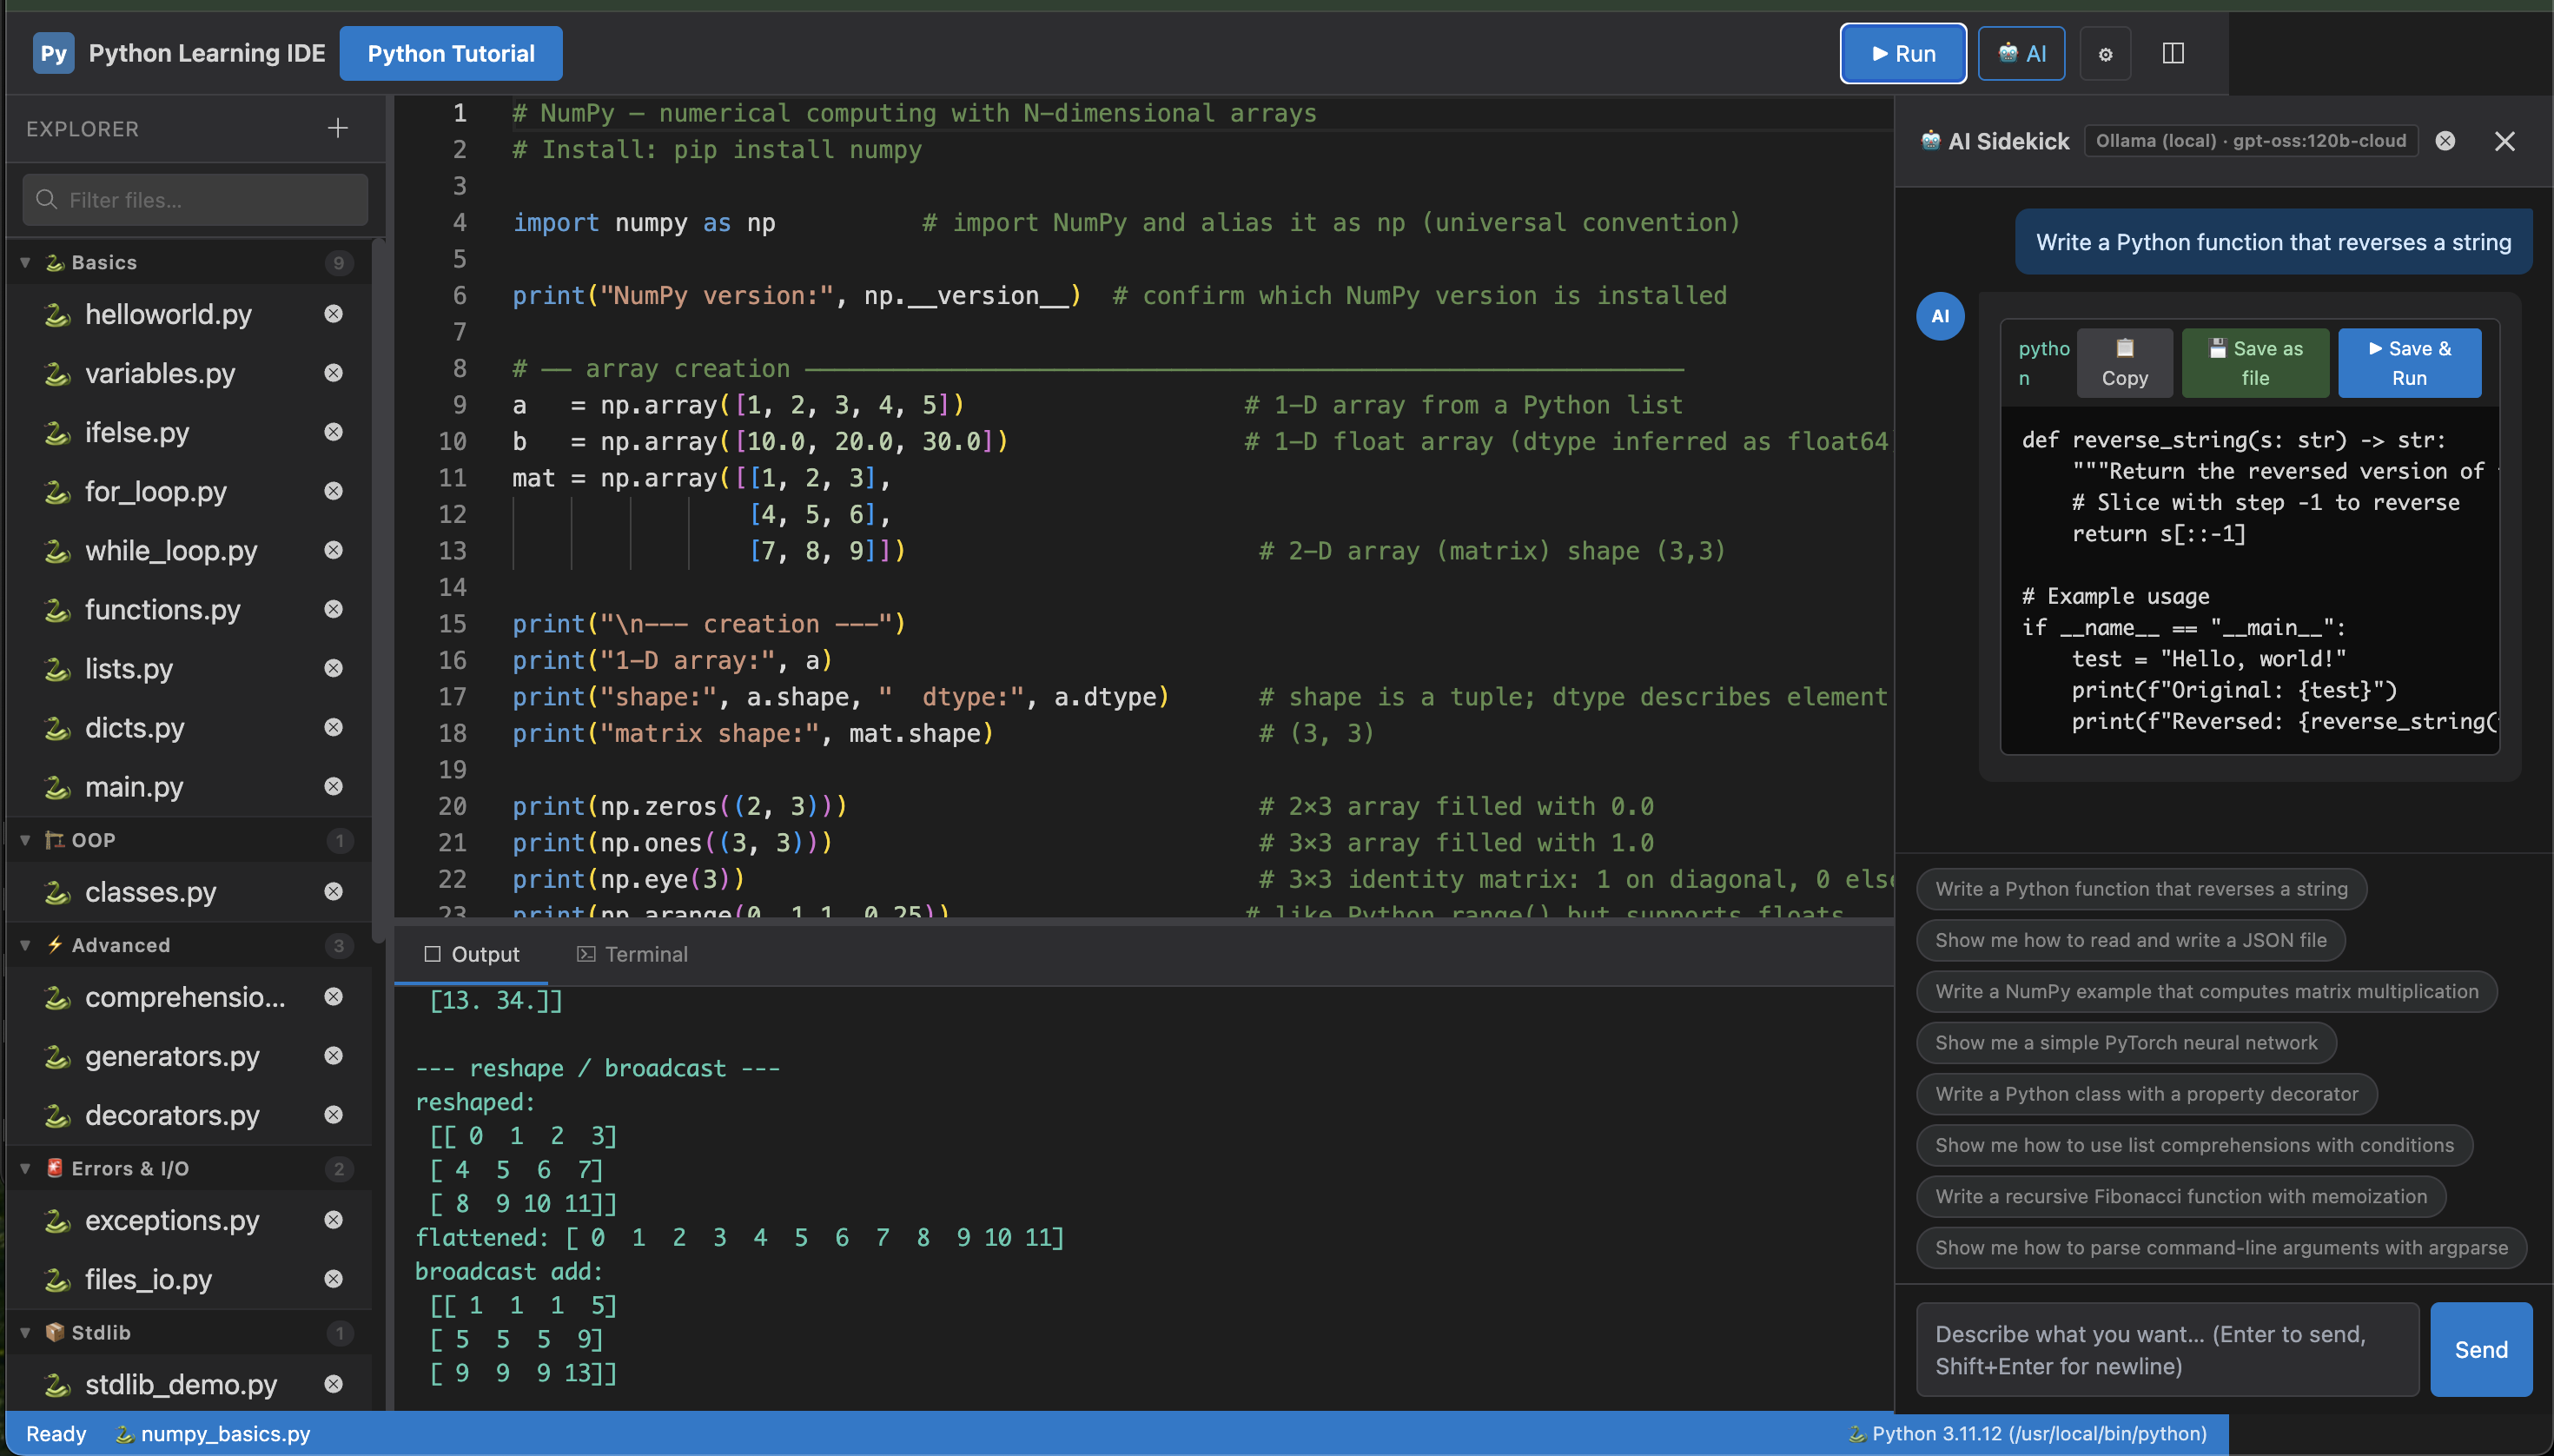Copy the generated code snippet
Screen dimensions: 2554x1456
click(x=2125, y=363)
